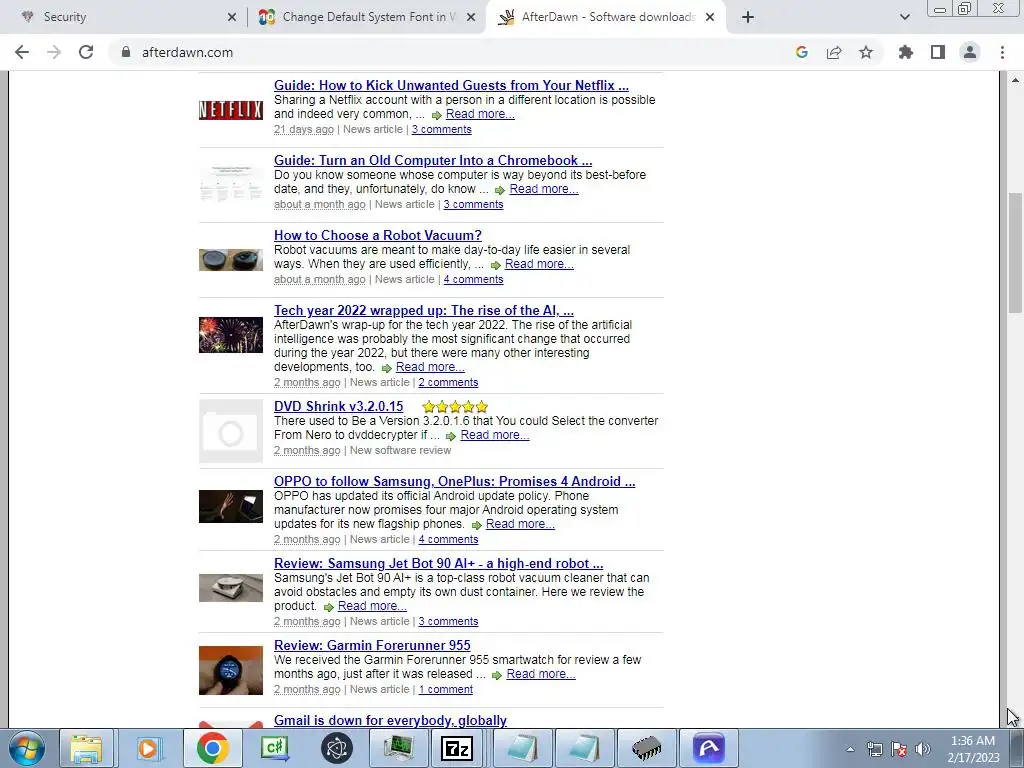
Task: Open Chrome three-dot menu
Action: (x=1002, y=52)
